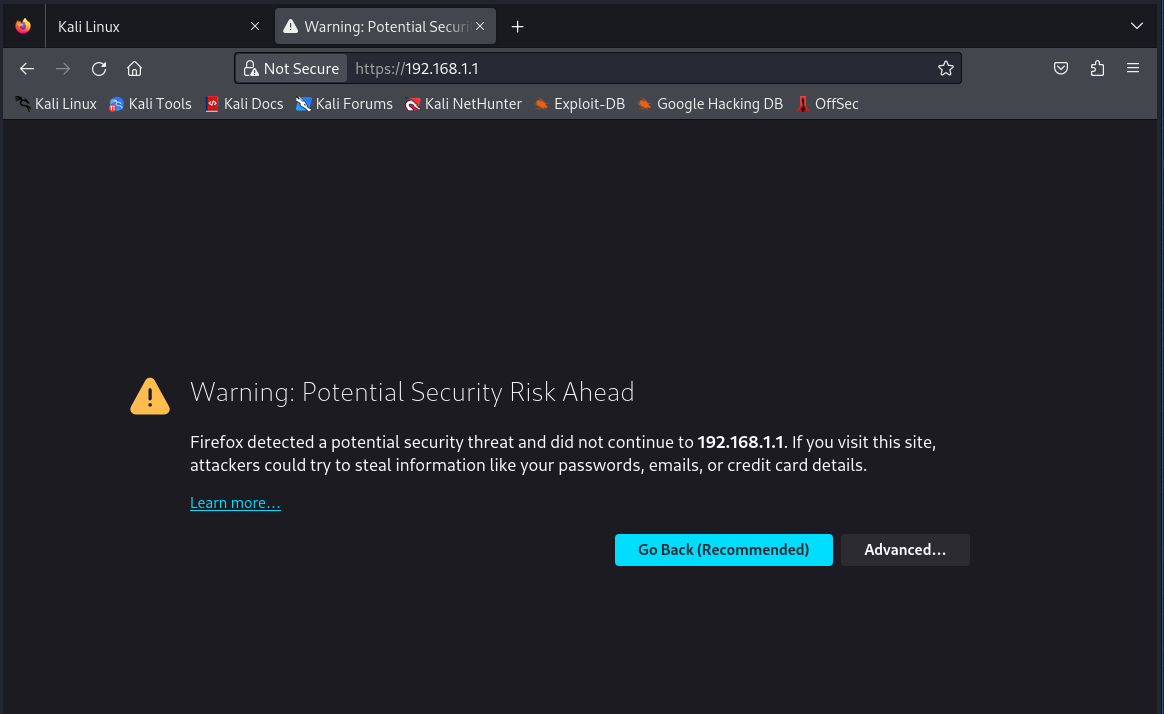The width and height of the screenshot is (1164, 714).
Task: Close the Warning: Potential Security tab
Action: [x=481, y=27]
